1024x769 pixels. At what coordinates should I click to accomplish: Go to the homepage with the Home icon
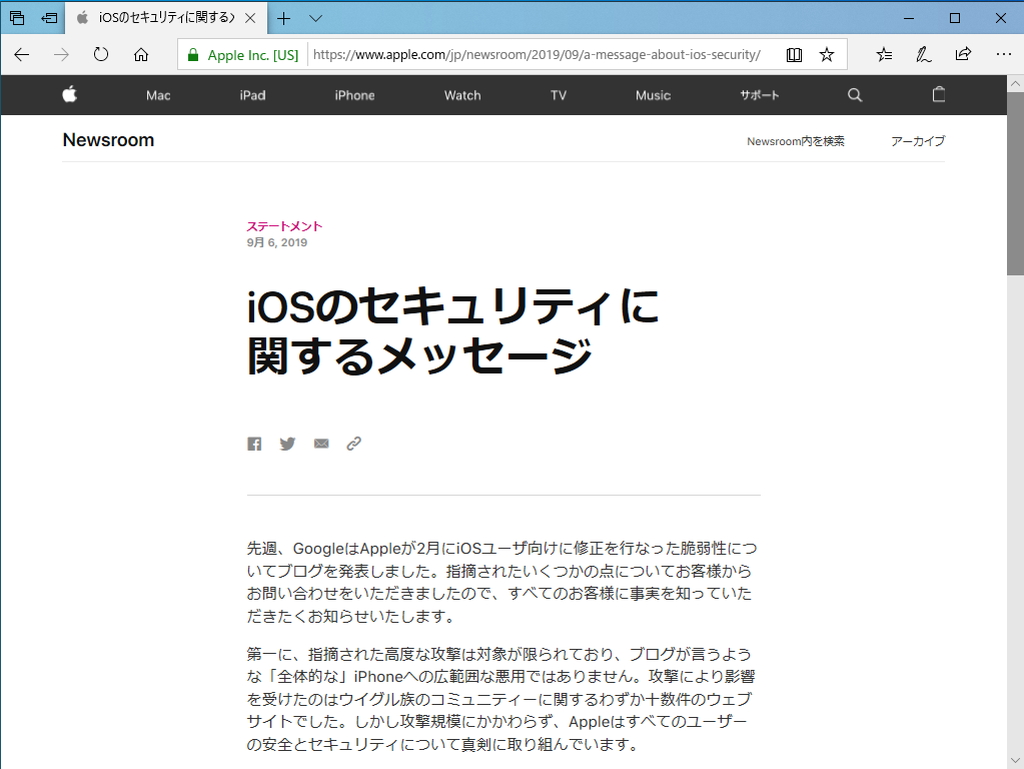(x=139, y=55)
